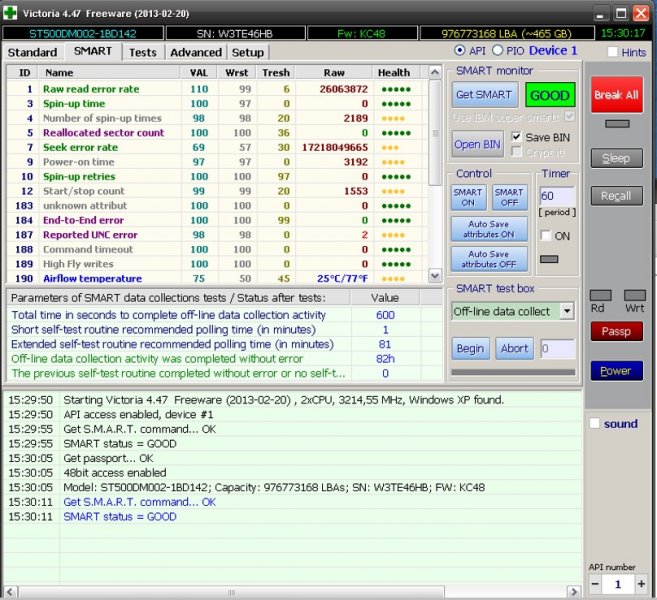Click the timer period input field
657x600 pixels.
click(556, 197)
